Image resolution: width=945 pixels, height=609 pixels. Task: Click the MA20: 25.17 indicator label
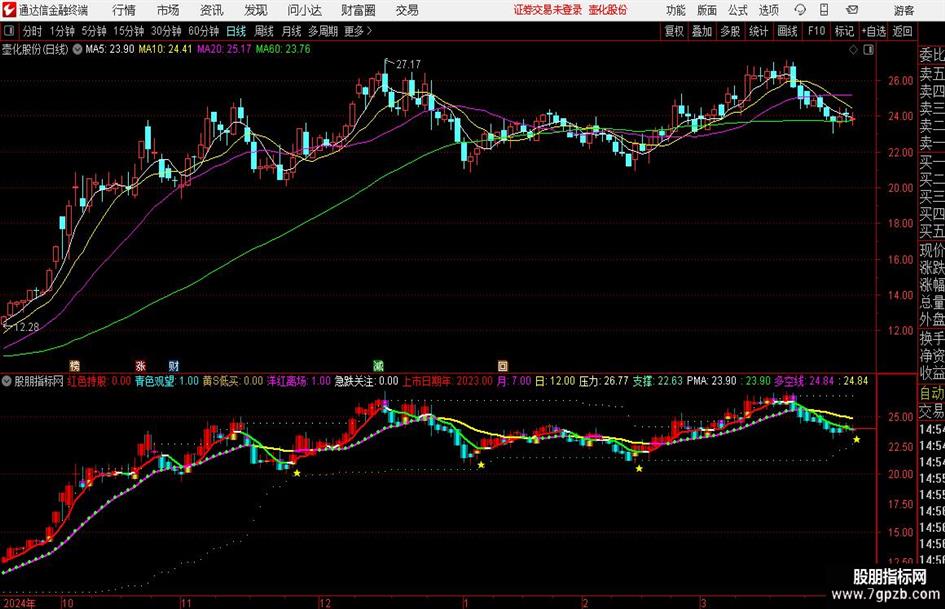[x=224, y=49]
